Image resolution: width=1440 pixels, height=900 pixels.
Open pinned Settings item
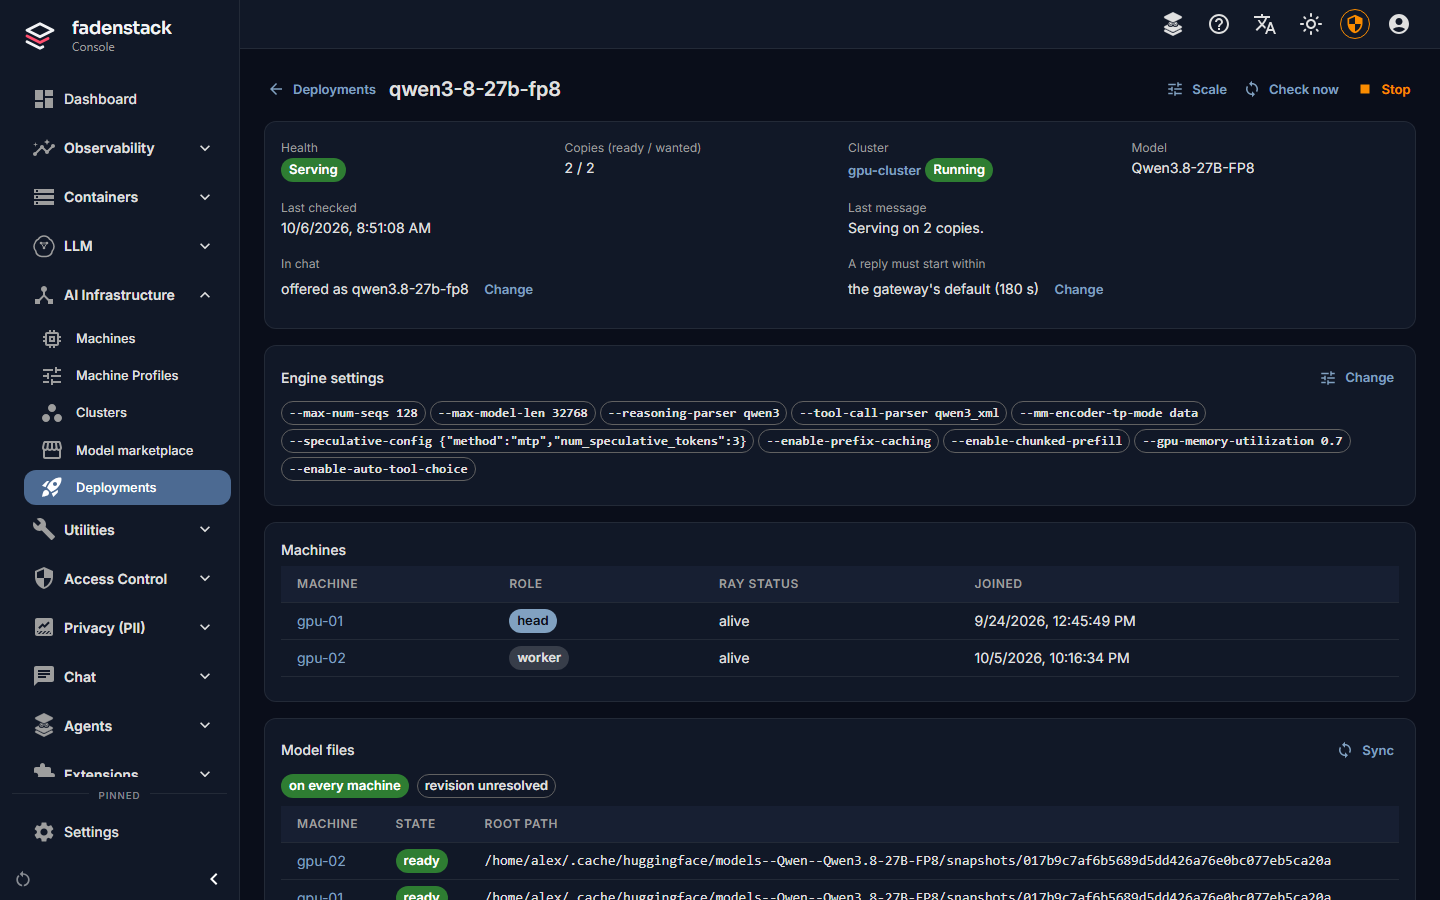point(127,832)
